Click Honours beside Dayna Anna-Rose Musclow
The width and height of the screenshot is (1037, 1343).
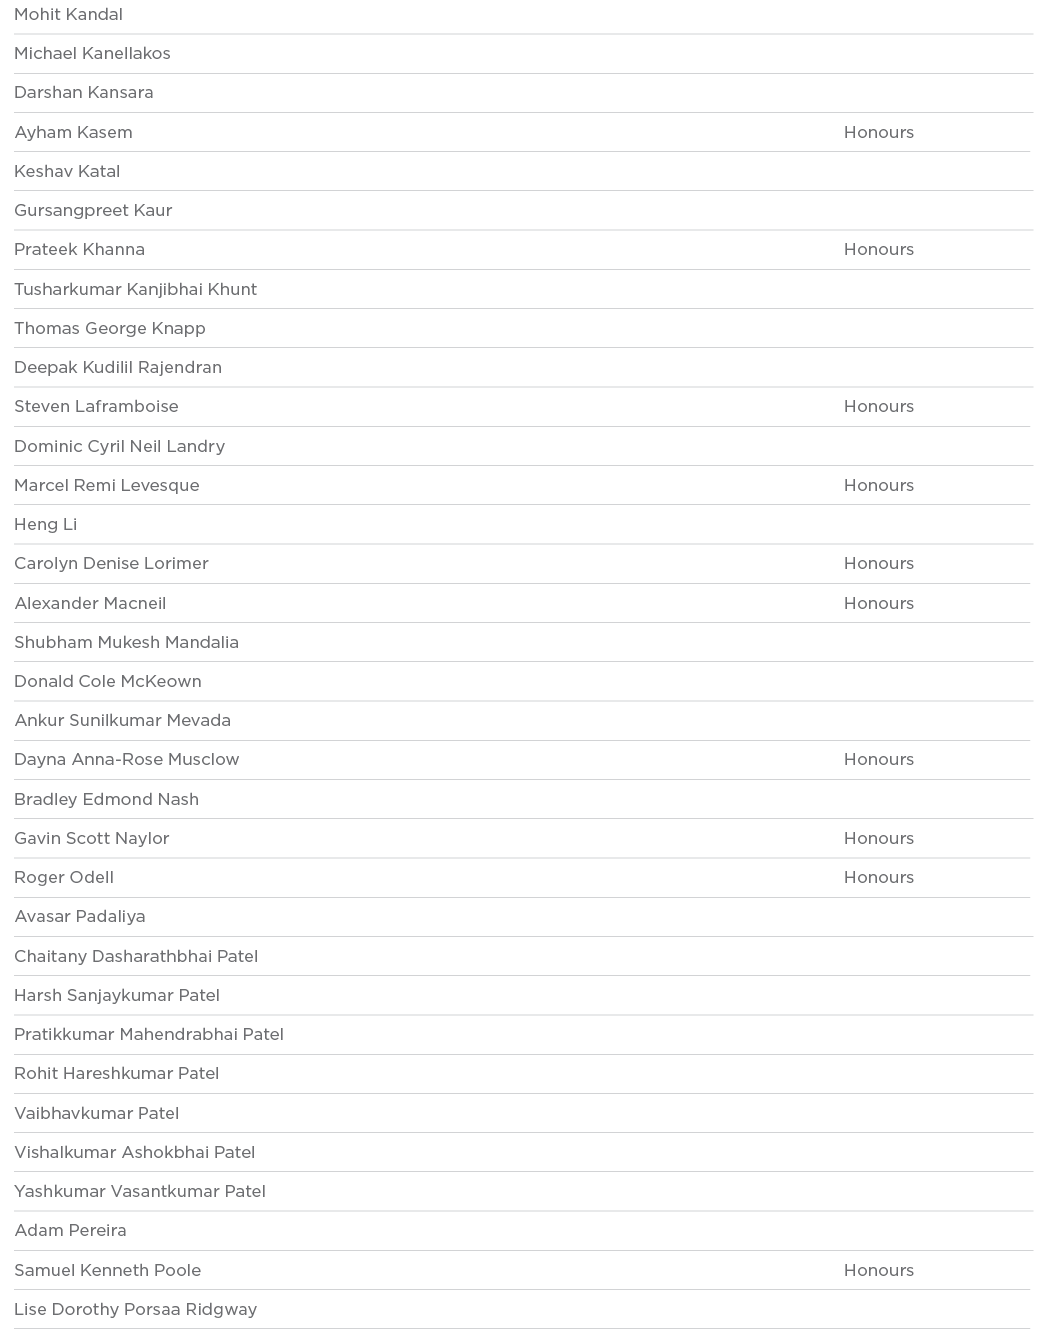pos(878,760)
